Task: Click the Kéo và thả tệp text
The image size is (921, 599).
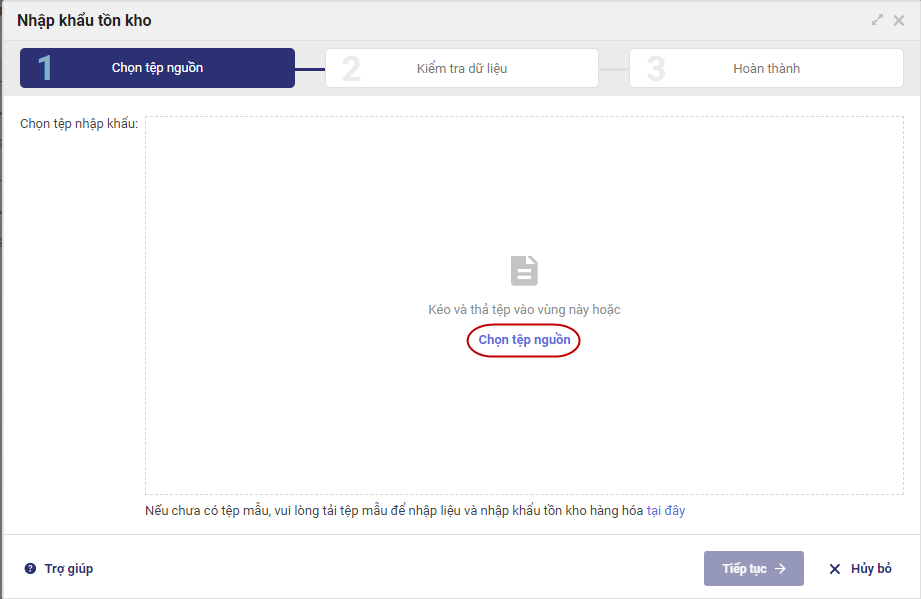Action: [524, 309]
